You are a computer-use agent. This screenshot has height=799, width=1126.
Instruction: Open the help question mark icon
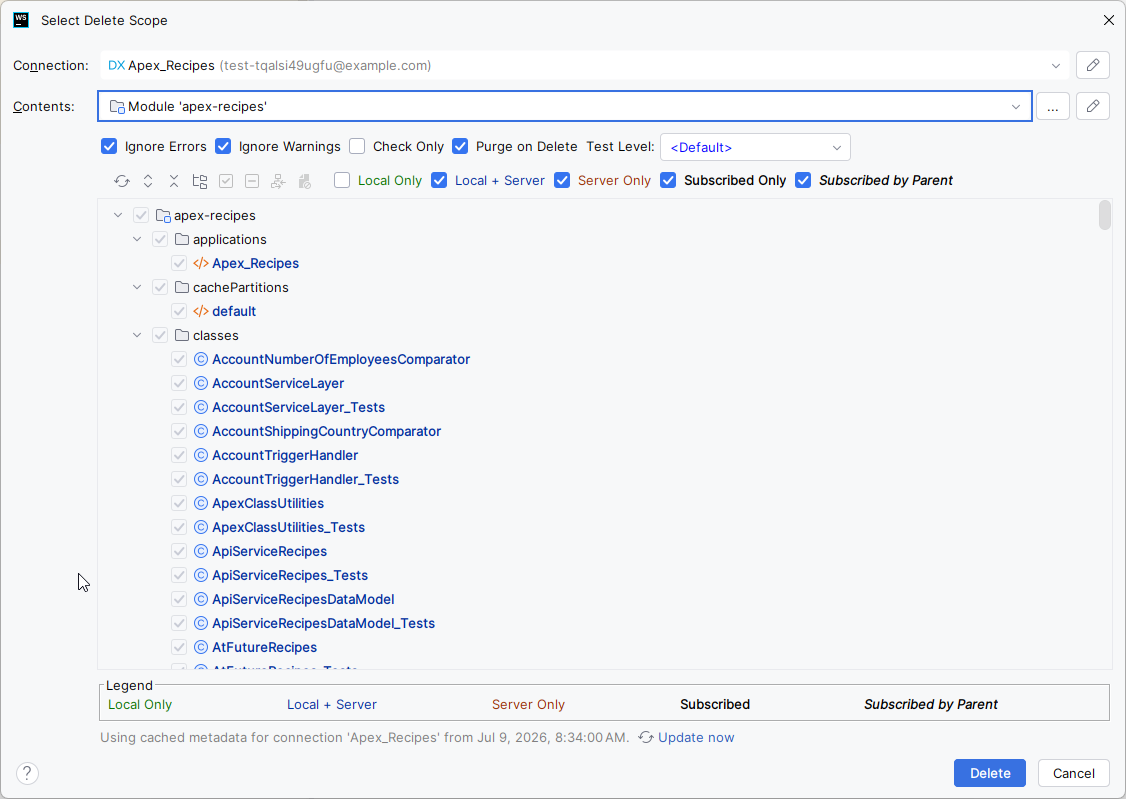click(x=27, y=773)
